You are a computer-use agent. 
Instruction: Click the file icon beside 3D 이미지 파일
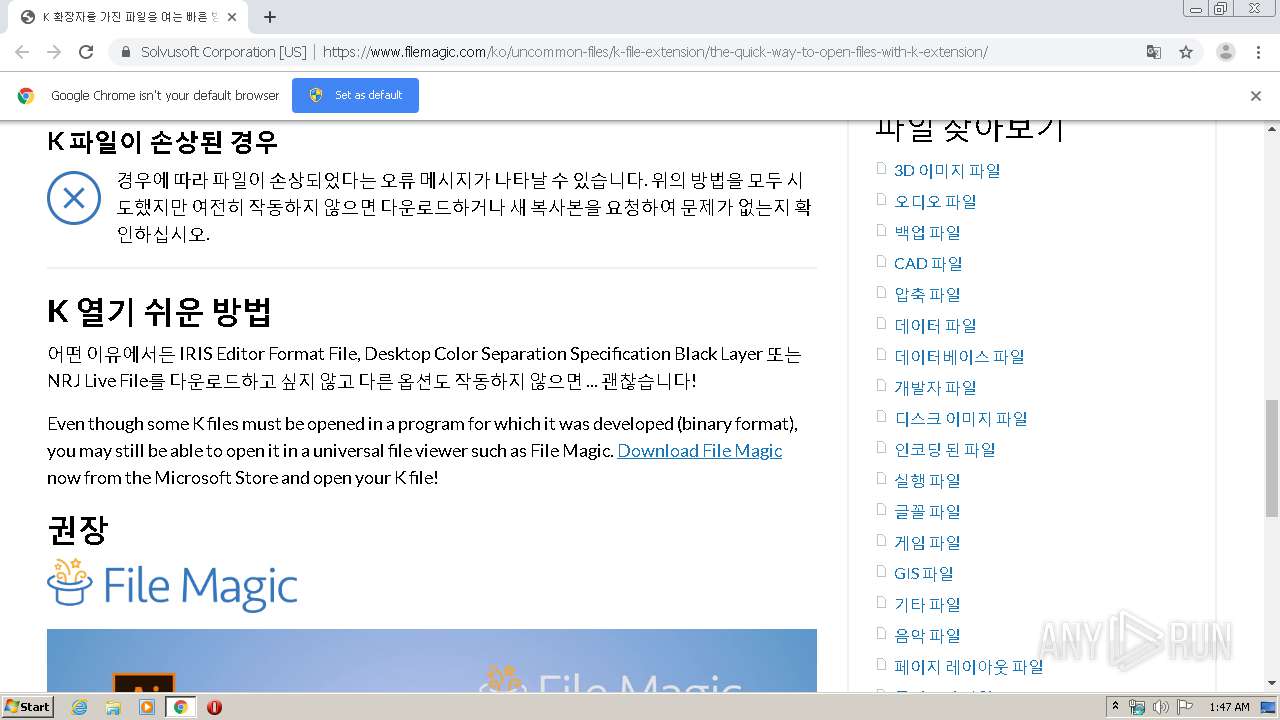click(x=881, y=168)
